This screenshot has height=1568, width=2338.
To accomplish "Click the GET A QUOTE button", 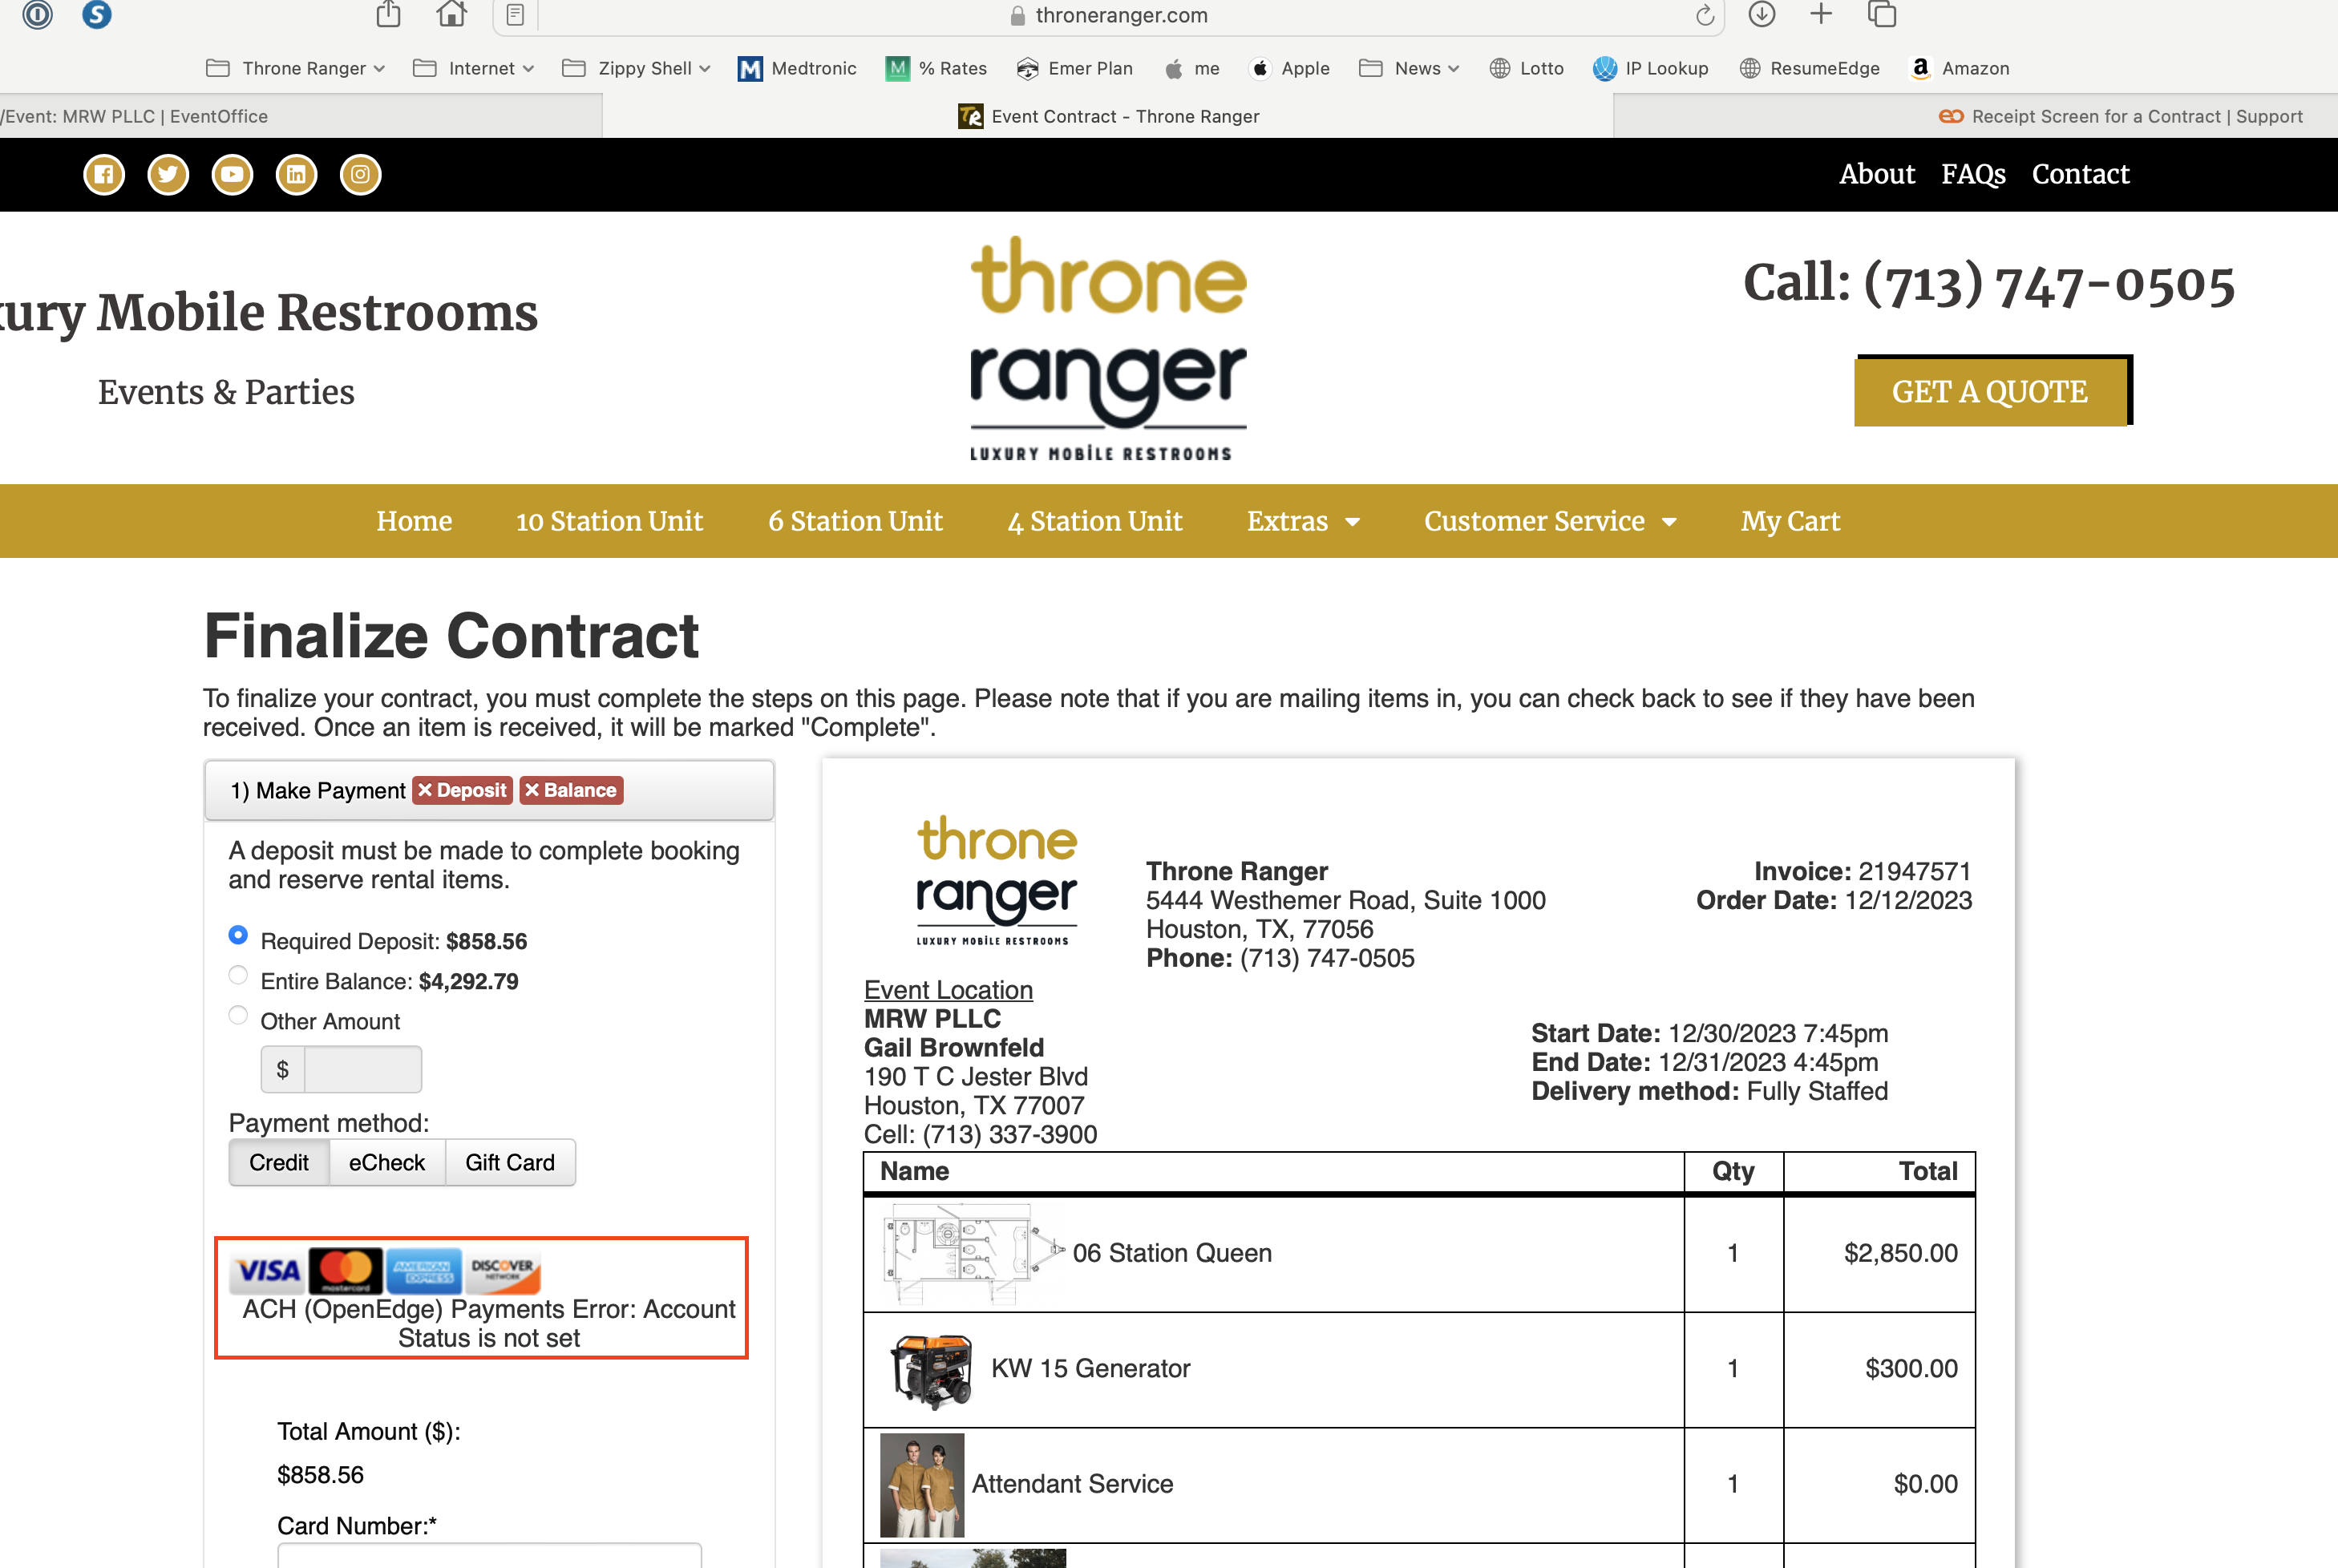I will 1989,391.
